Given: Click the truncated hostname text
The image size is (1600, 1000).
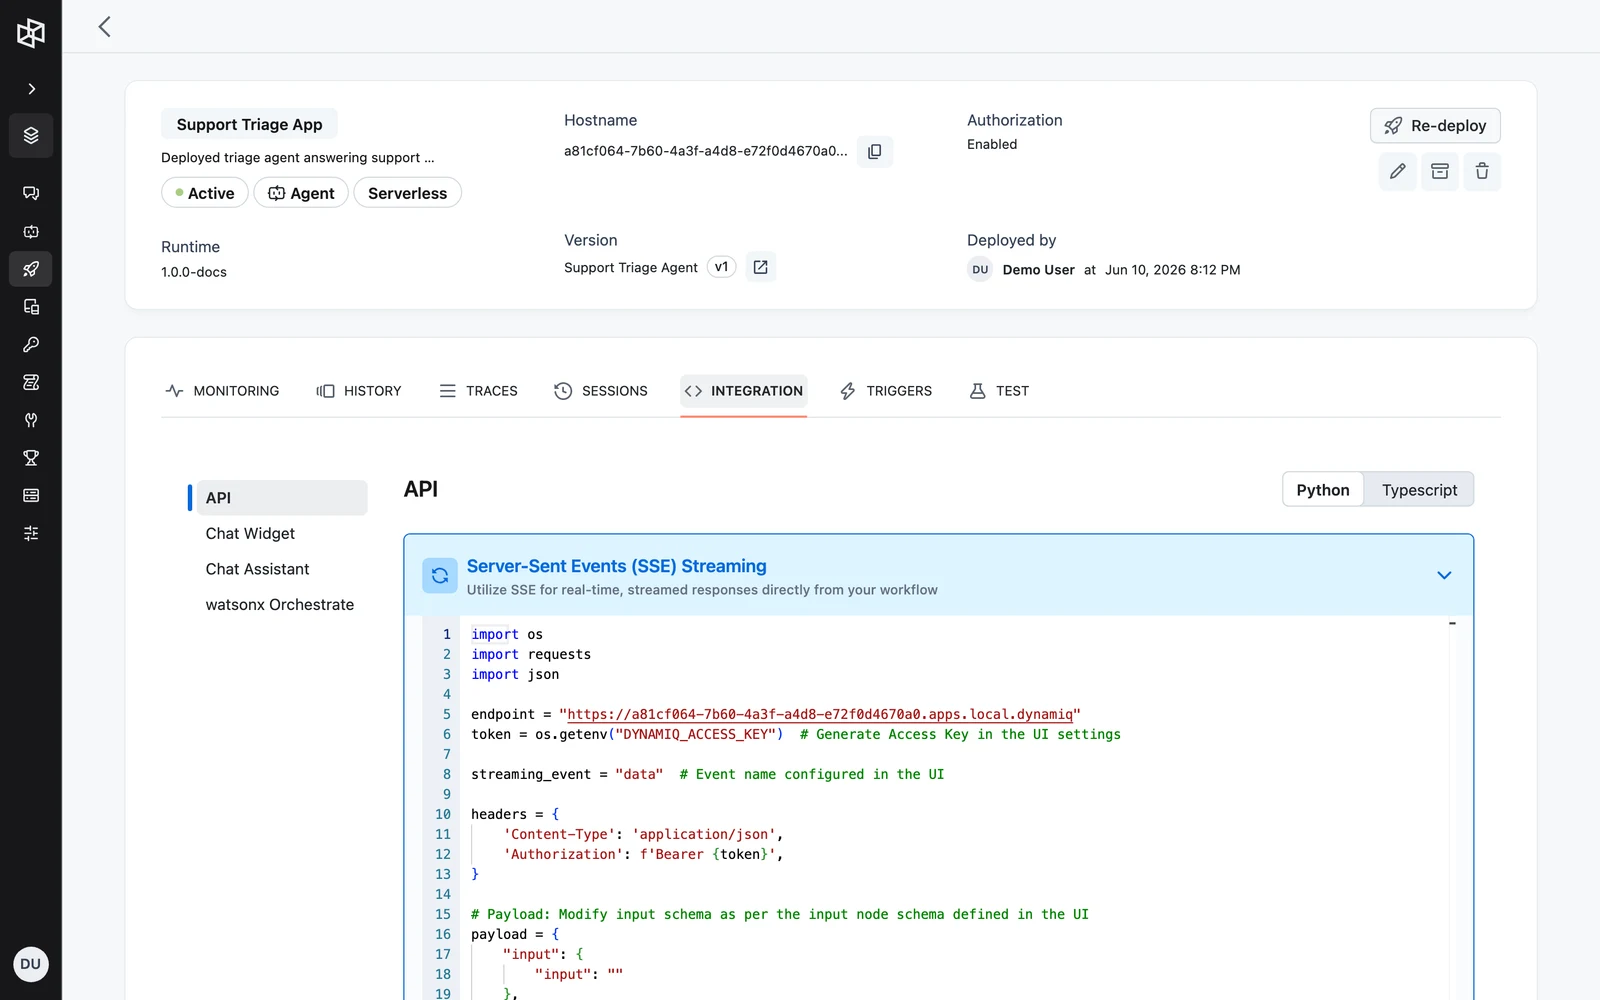Looking at the screenshot, I should pos(705,151).
